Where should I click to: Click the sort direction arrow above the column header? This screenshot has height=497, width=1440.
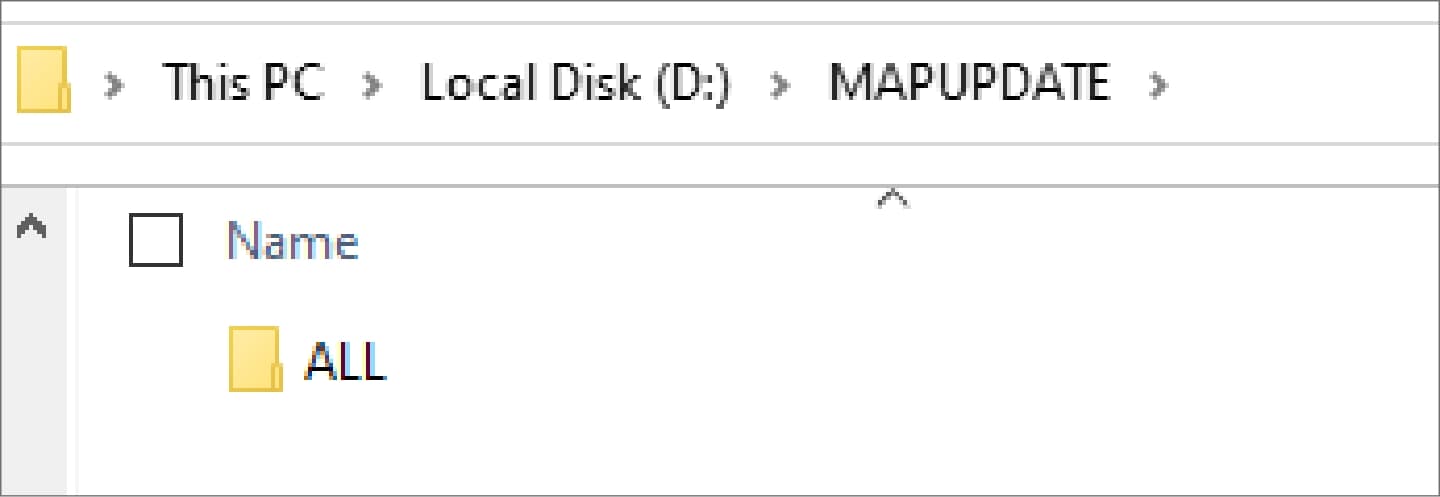tap(892, 199)
